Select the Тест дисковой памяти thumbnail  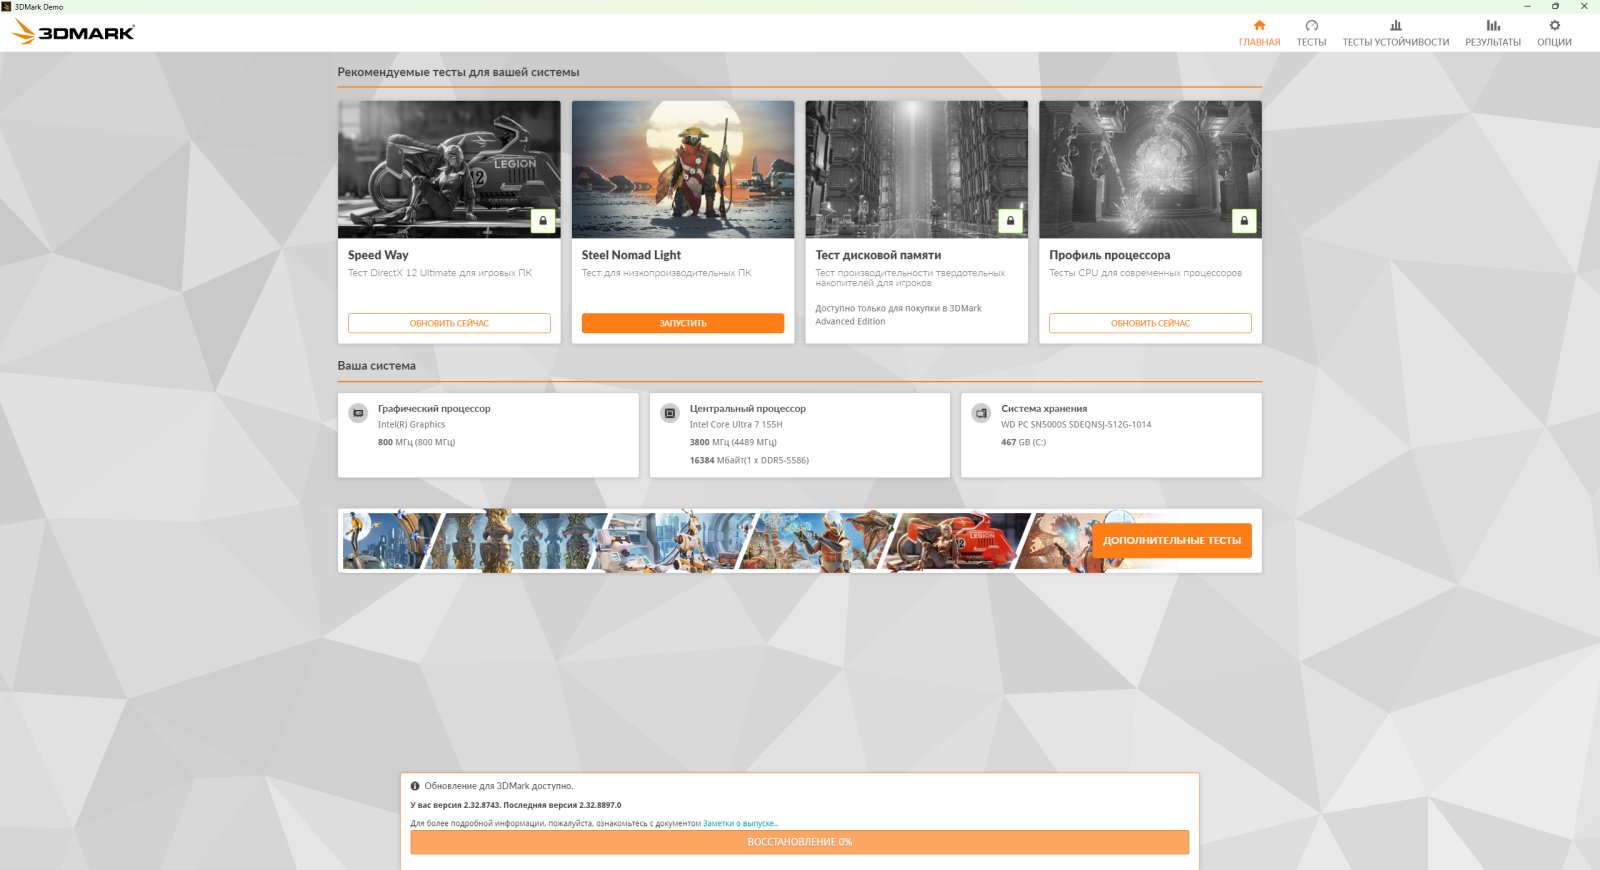click(x=917, y=169)
